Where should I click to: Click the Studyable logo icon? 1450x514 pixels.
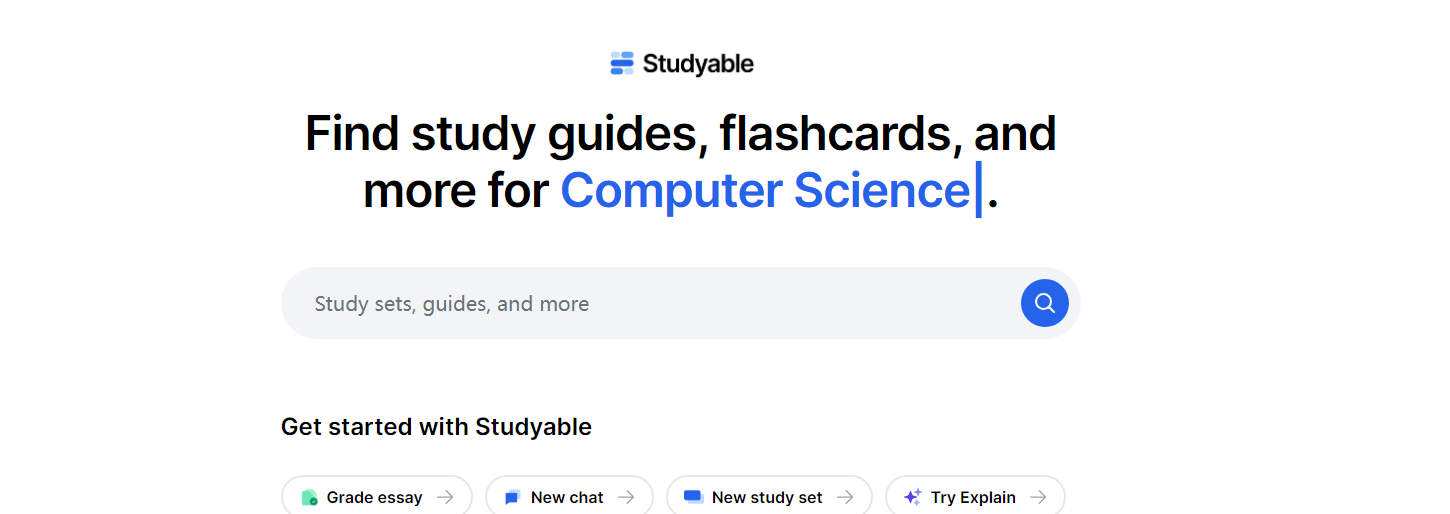622,64
